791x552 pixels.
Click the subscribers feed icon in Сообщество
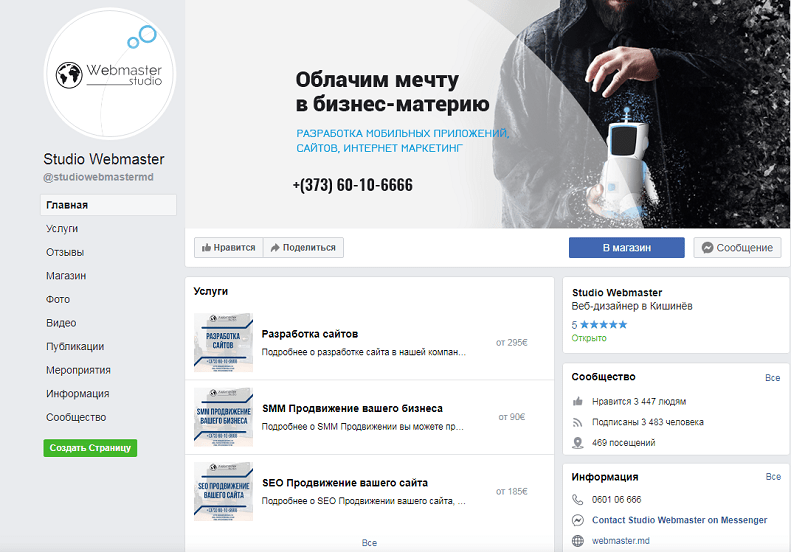tap(578, 422)
